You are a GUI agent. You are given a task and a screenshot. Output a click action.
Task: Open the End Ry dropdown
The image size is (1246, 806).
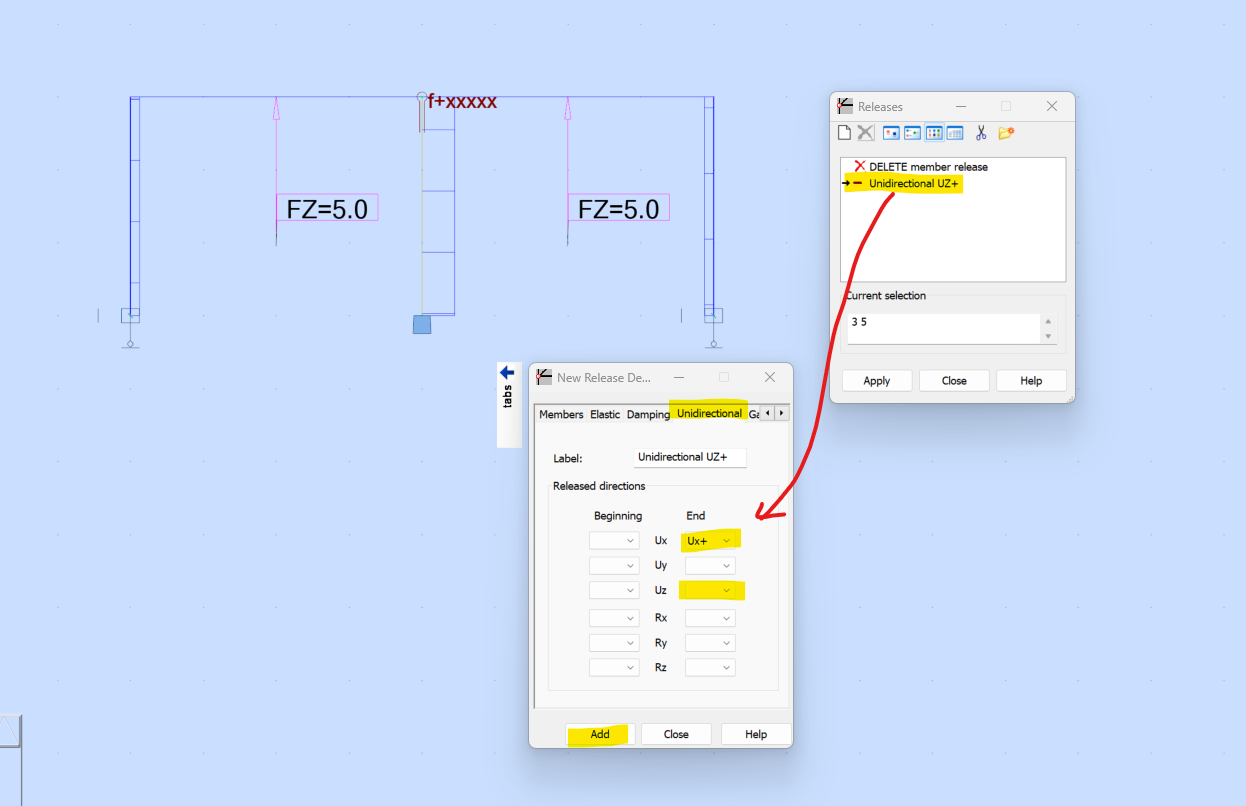click(710, 642)
